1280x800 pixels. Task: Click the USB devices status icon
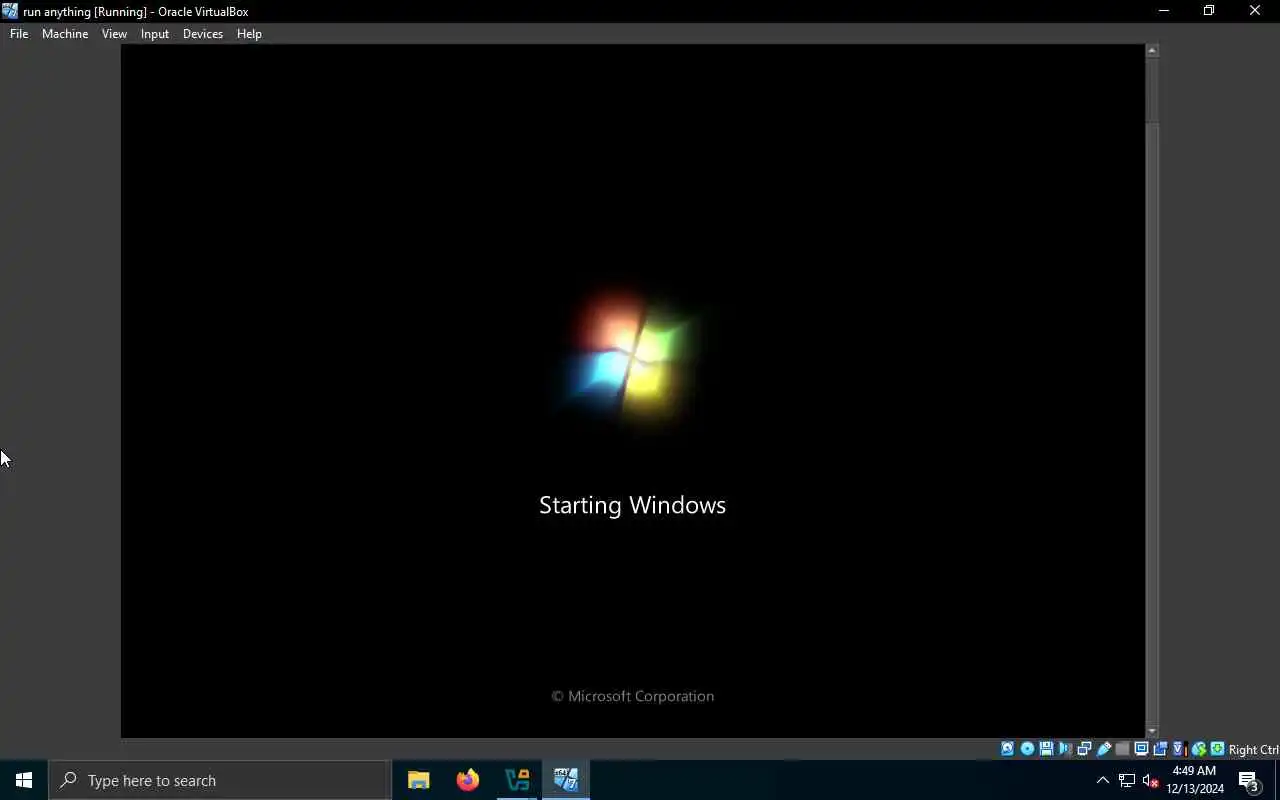click(x=1103, y=749)
